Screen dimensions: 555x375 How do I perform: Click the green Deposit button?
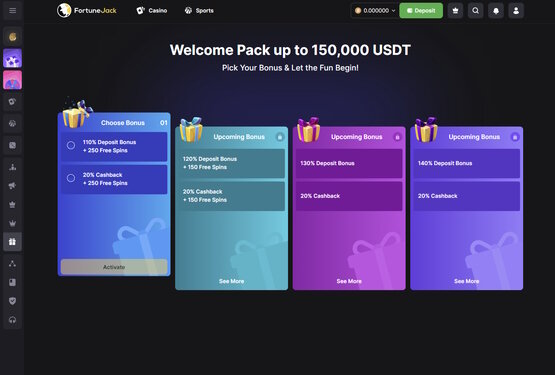pyautogui.click(x=421, y=11)
